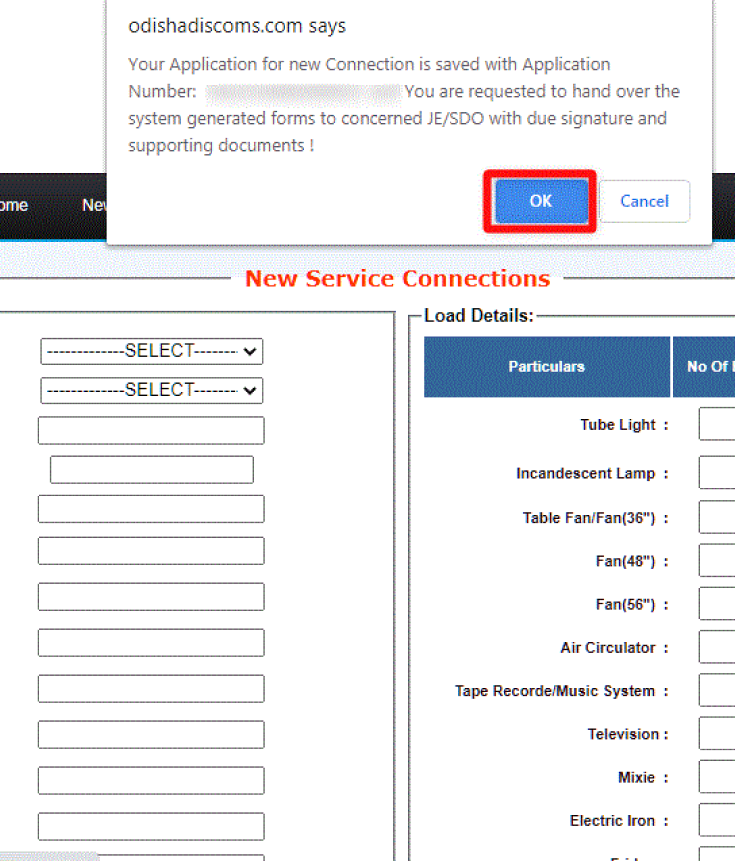Screen dimensions: 735x861
Task: Click OK in the application saved dialog
Action: pos(540,201)
